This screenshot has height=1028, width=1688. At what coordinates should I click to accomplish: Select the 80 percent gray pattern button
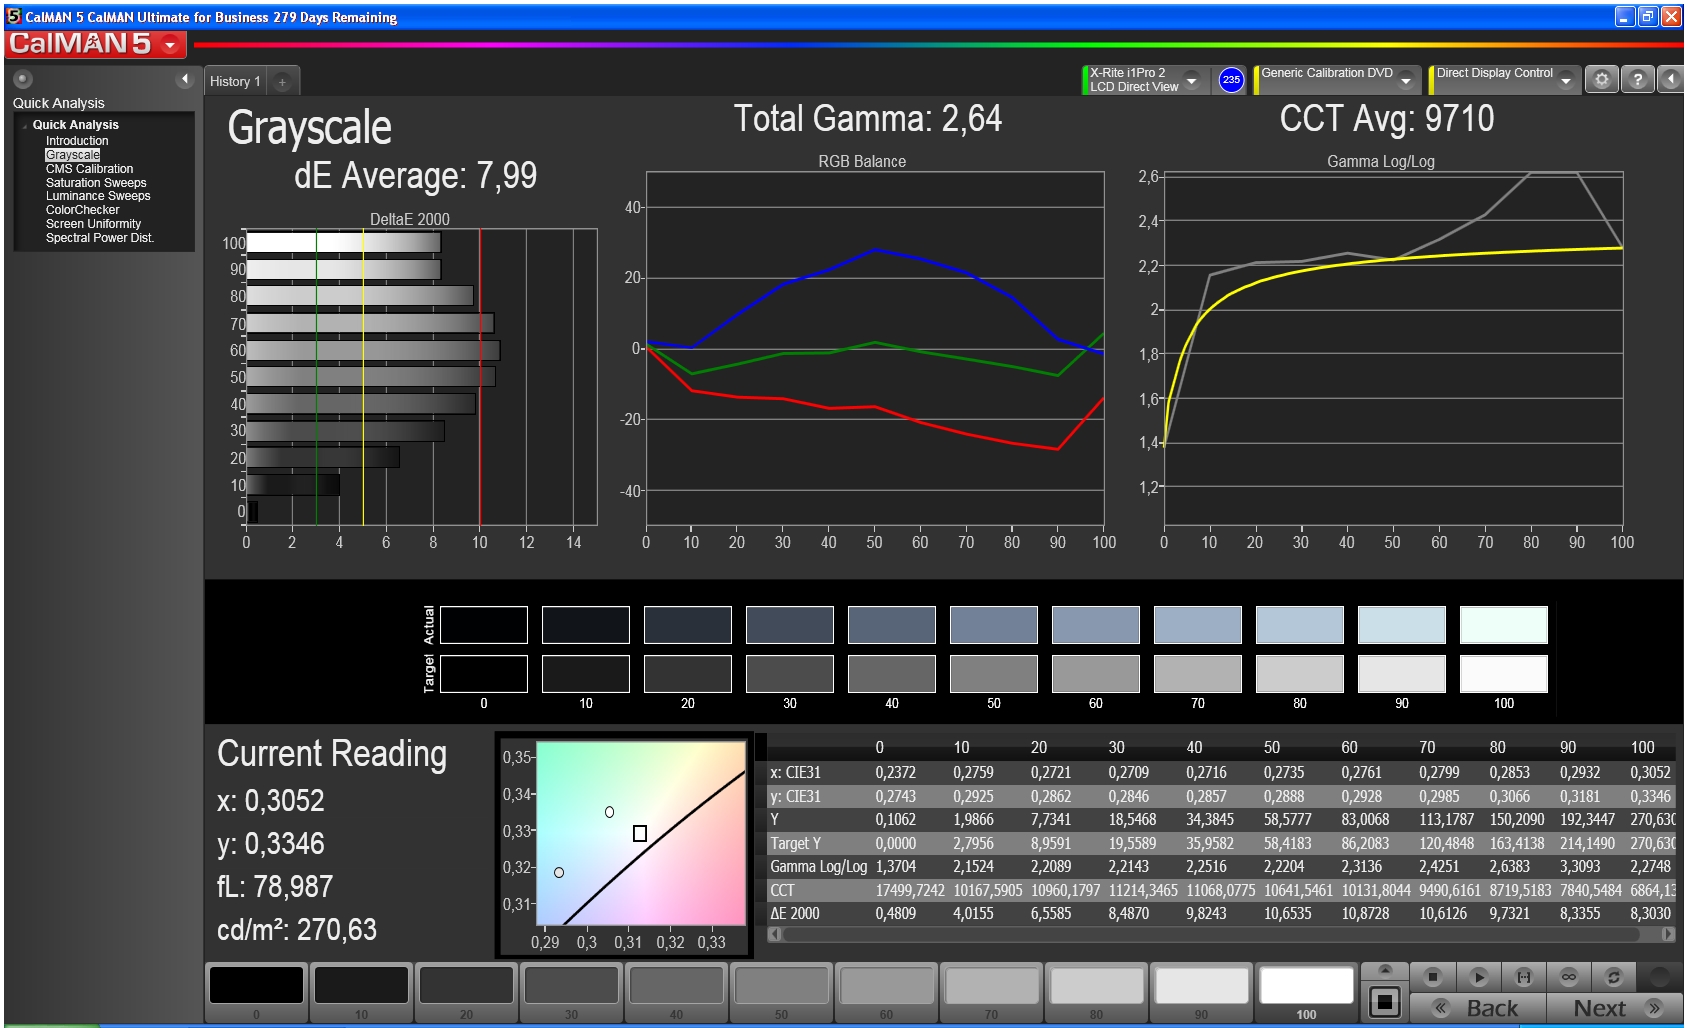(x=1096, y=993)
